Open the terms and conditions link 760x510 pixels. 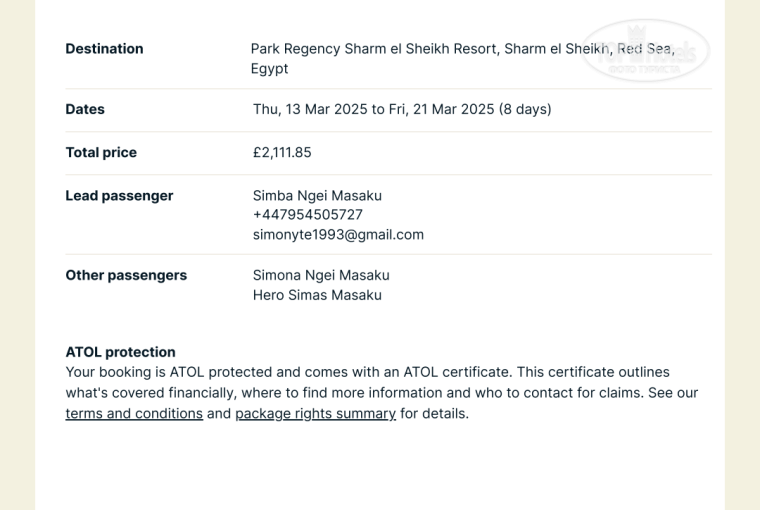click(134, 414)
